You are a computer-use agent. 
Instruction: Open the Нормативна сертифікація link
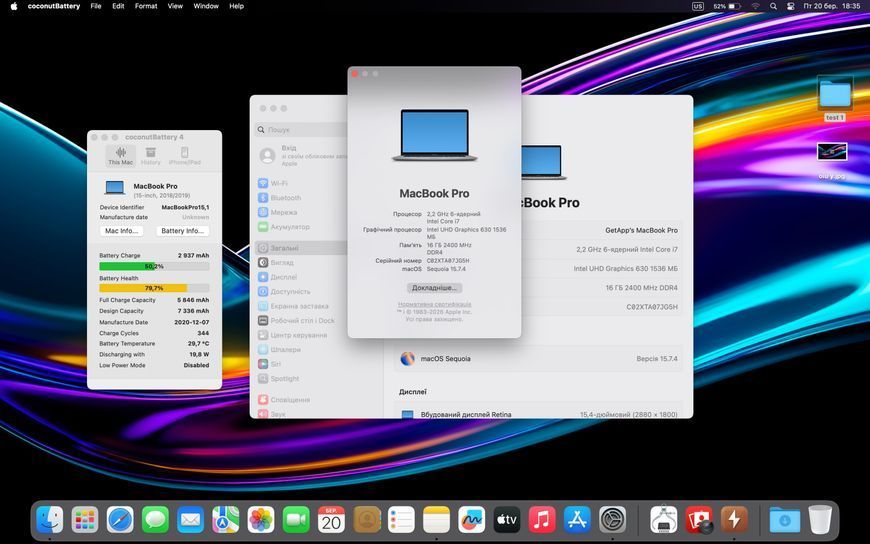pos(434,304)
